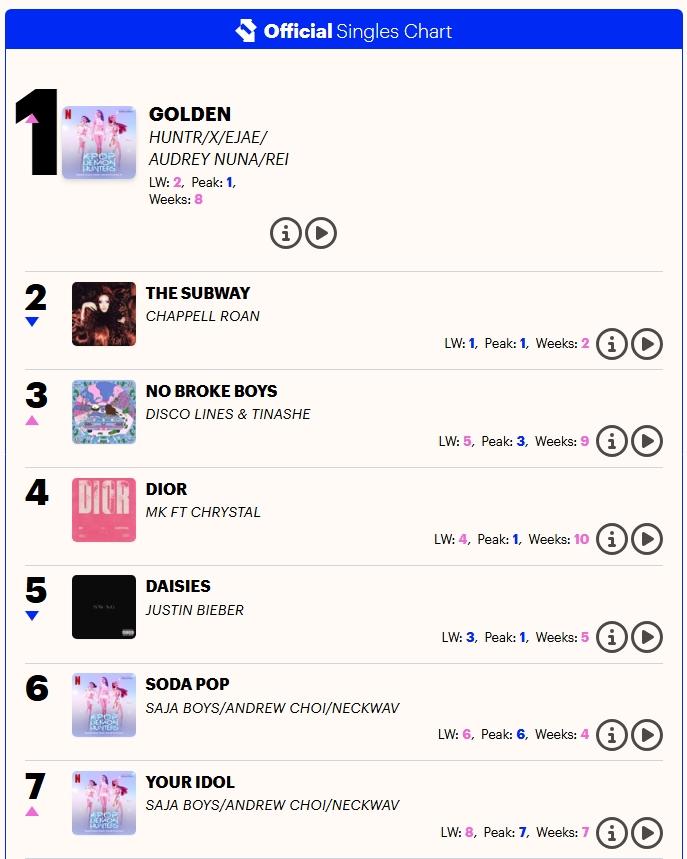Image resolution: width=687 pixels, height=859 pixels.
Task: Play a preview of NO BROKE BOYS
Action: click(x=646, y=440)
